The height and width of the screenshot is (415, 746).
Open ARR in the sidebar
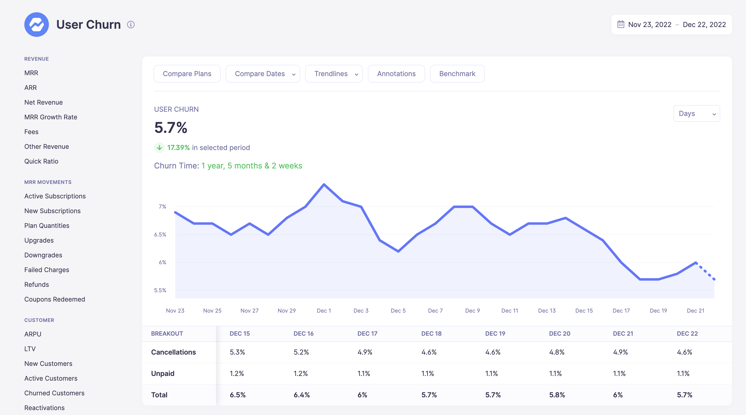pos(30,88)
